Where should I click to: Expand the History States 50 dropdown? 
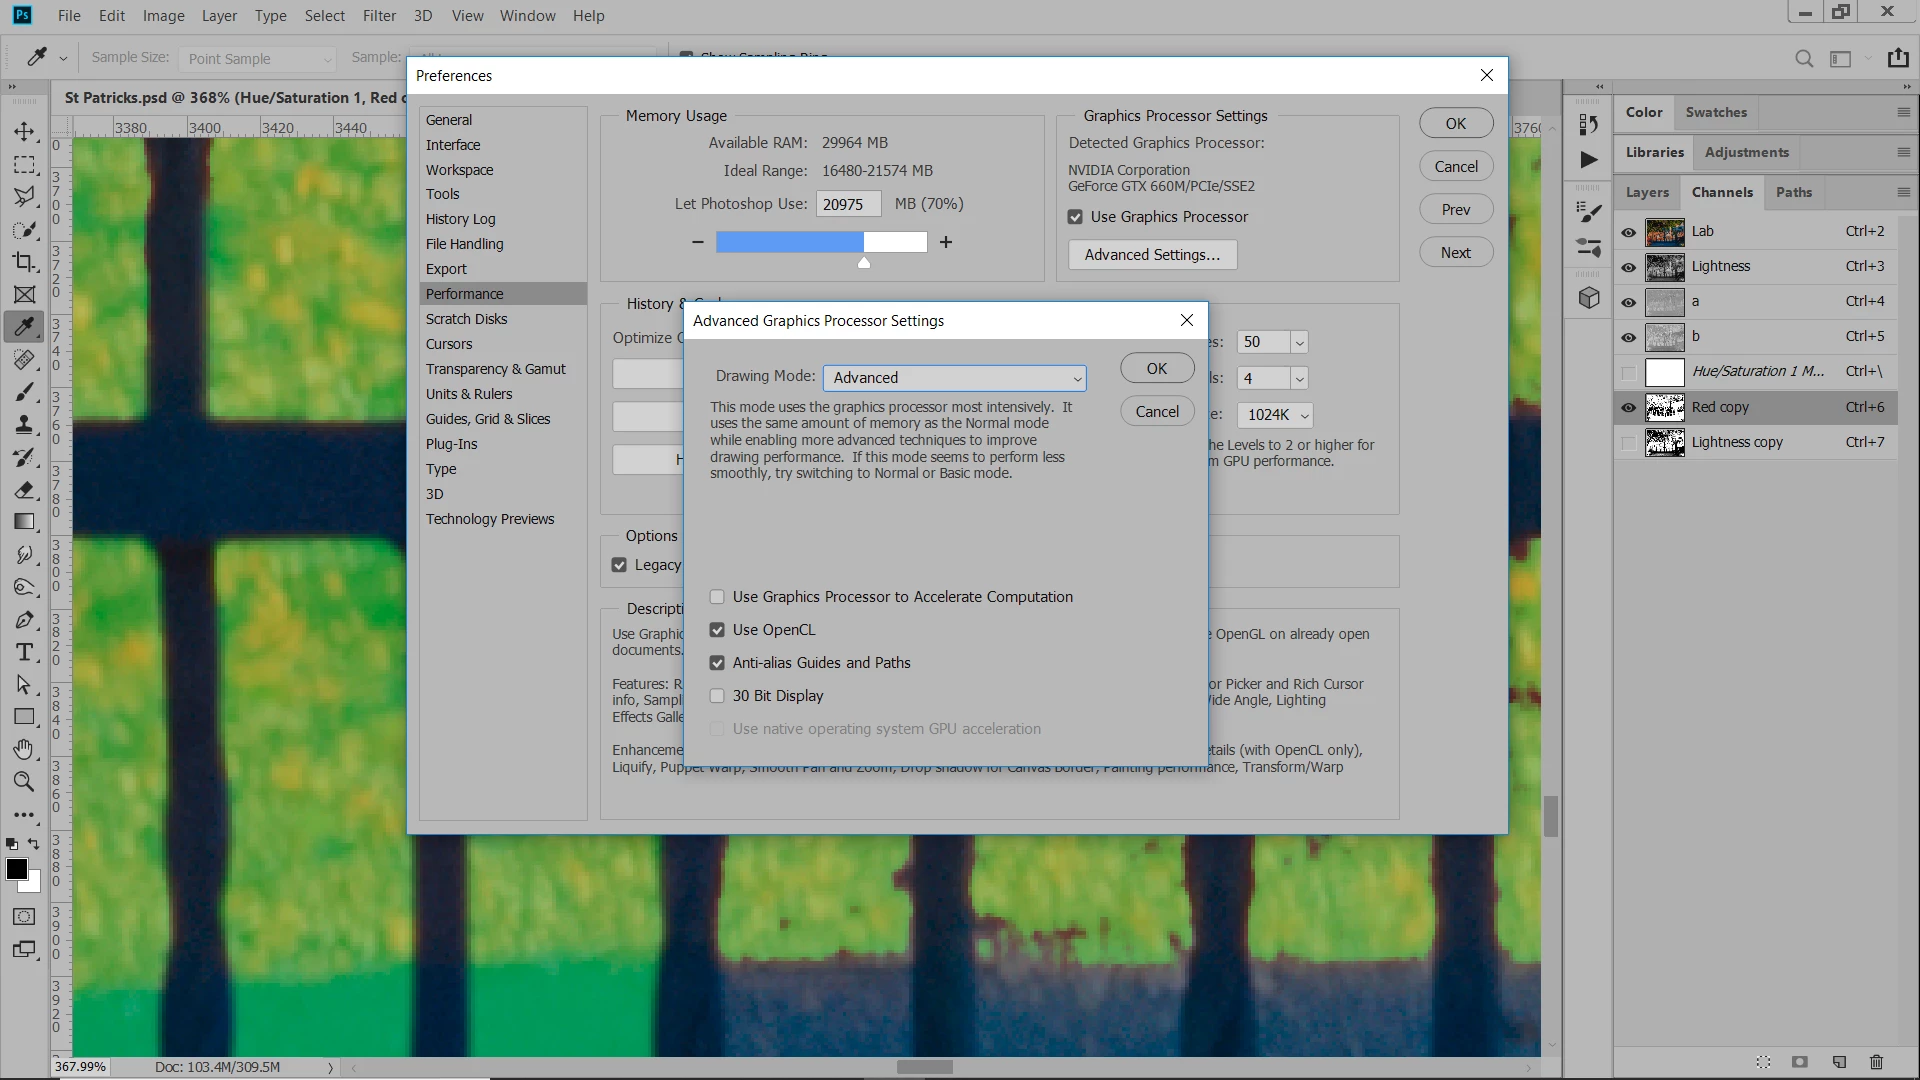point(1299,342)
